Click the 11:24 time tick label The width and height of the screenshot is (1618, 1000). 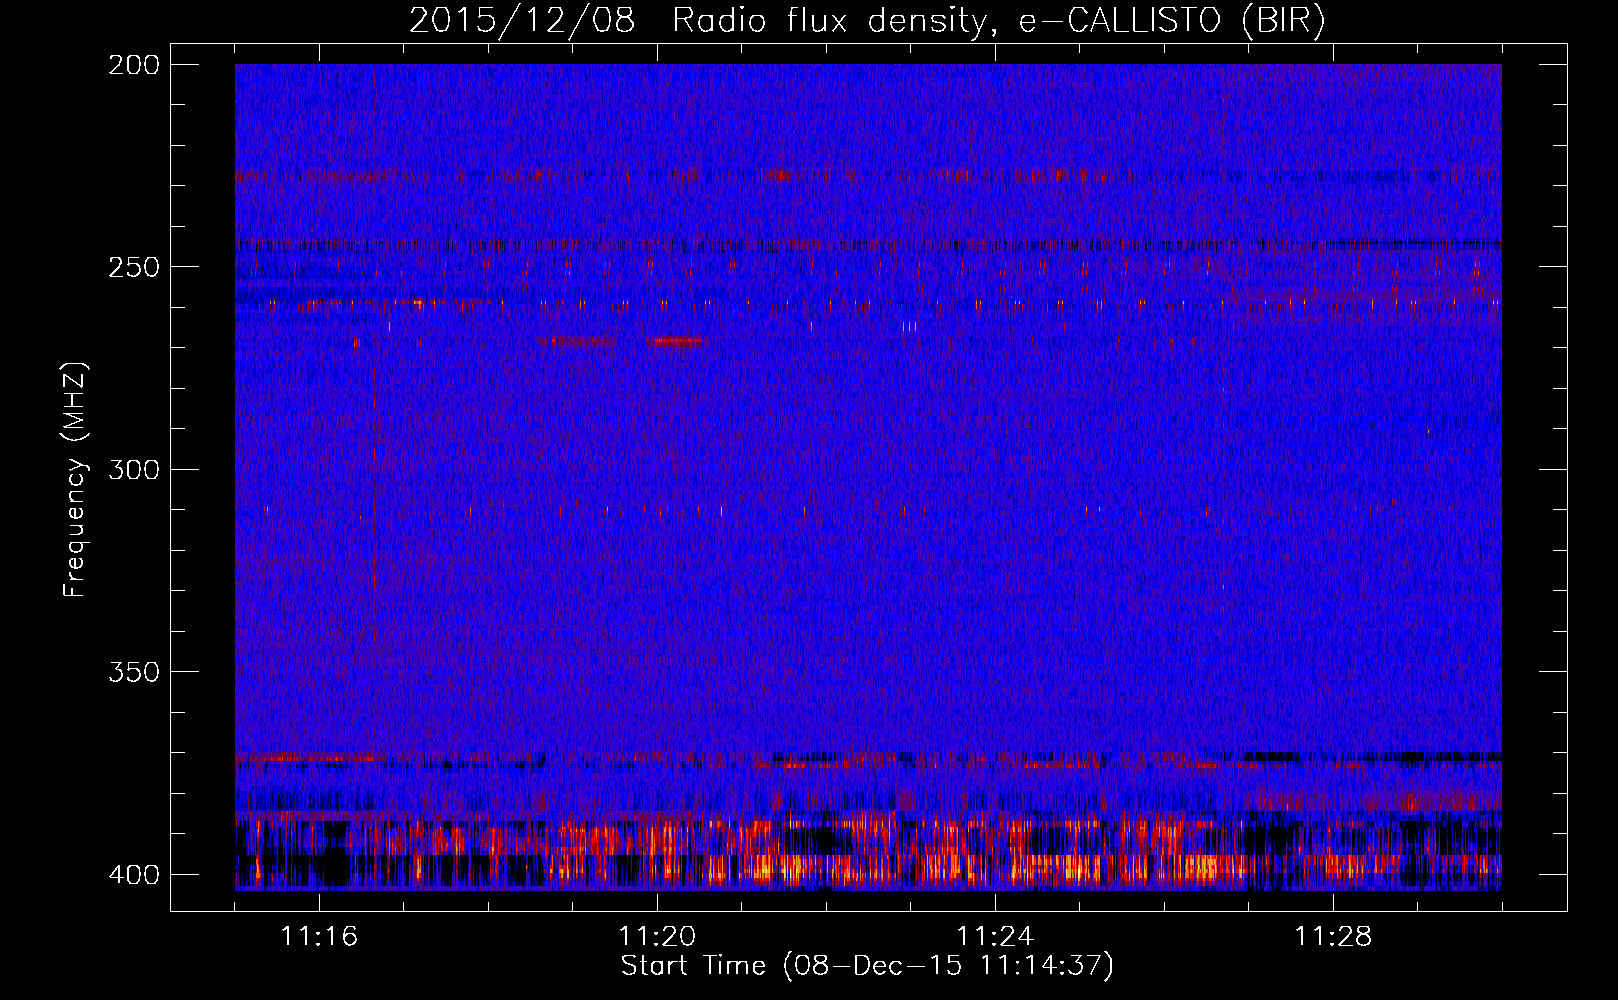point(995,936)
